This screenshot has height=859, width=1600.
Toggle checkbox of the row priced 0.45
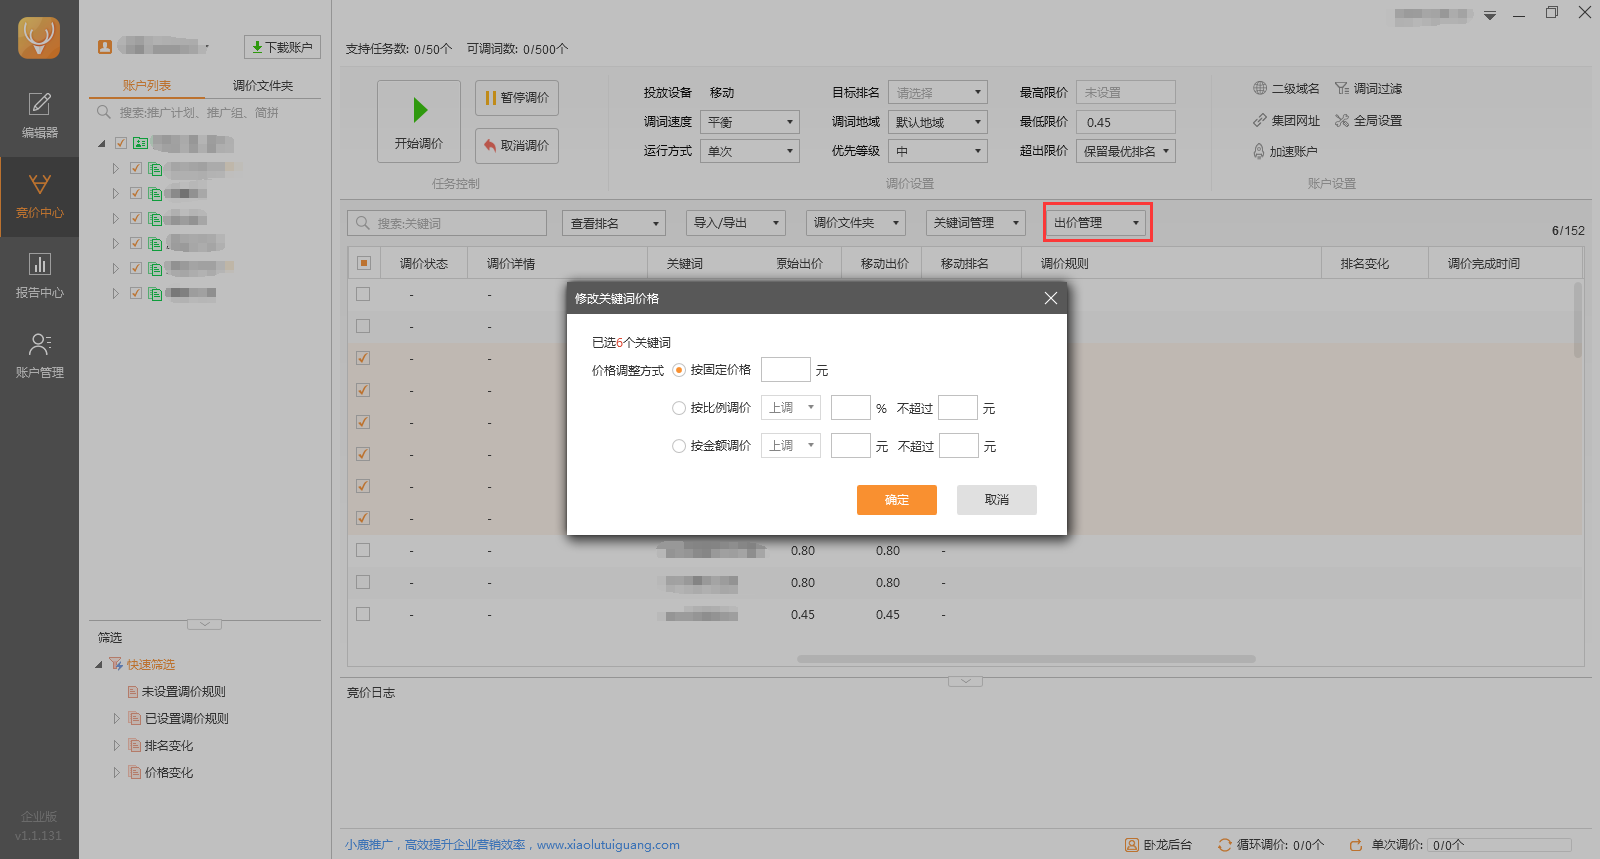[x=363, y=614]
